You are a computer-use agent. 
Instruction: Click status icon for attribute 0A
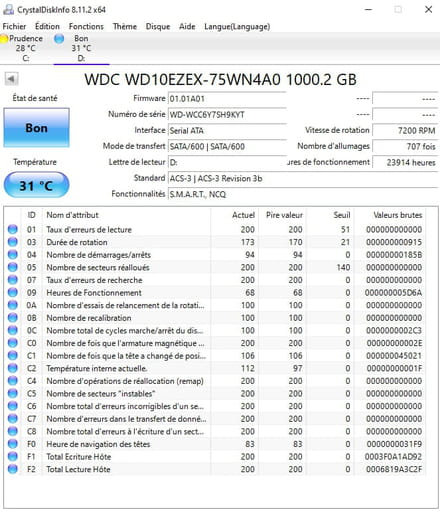[12, 305]
